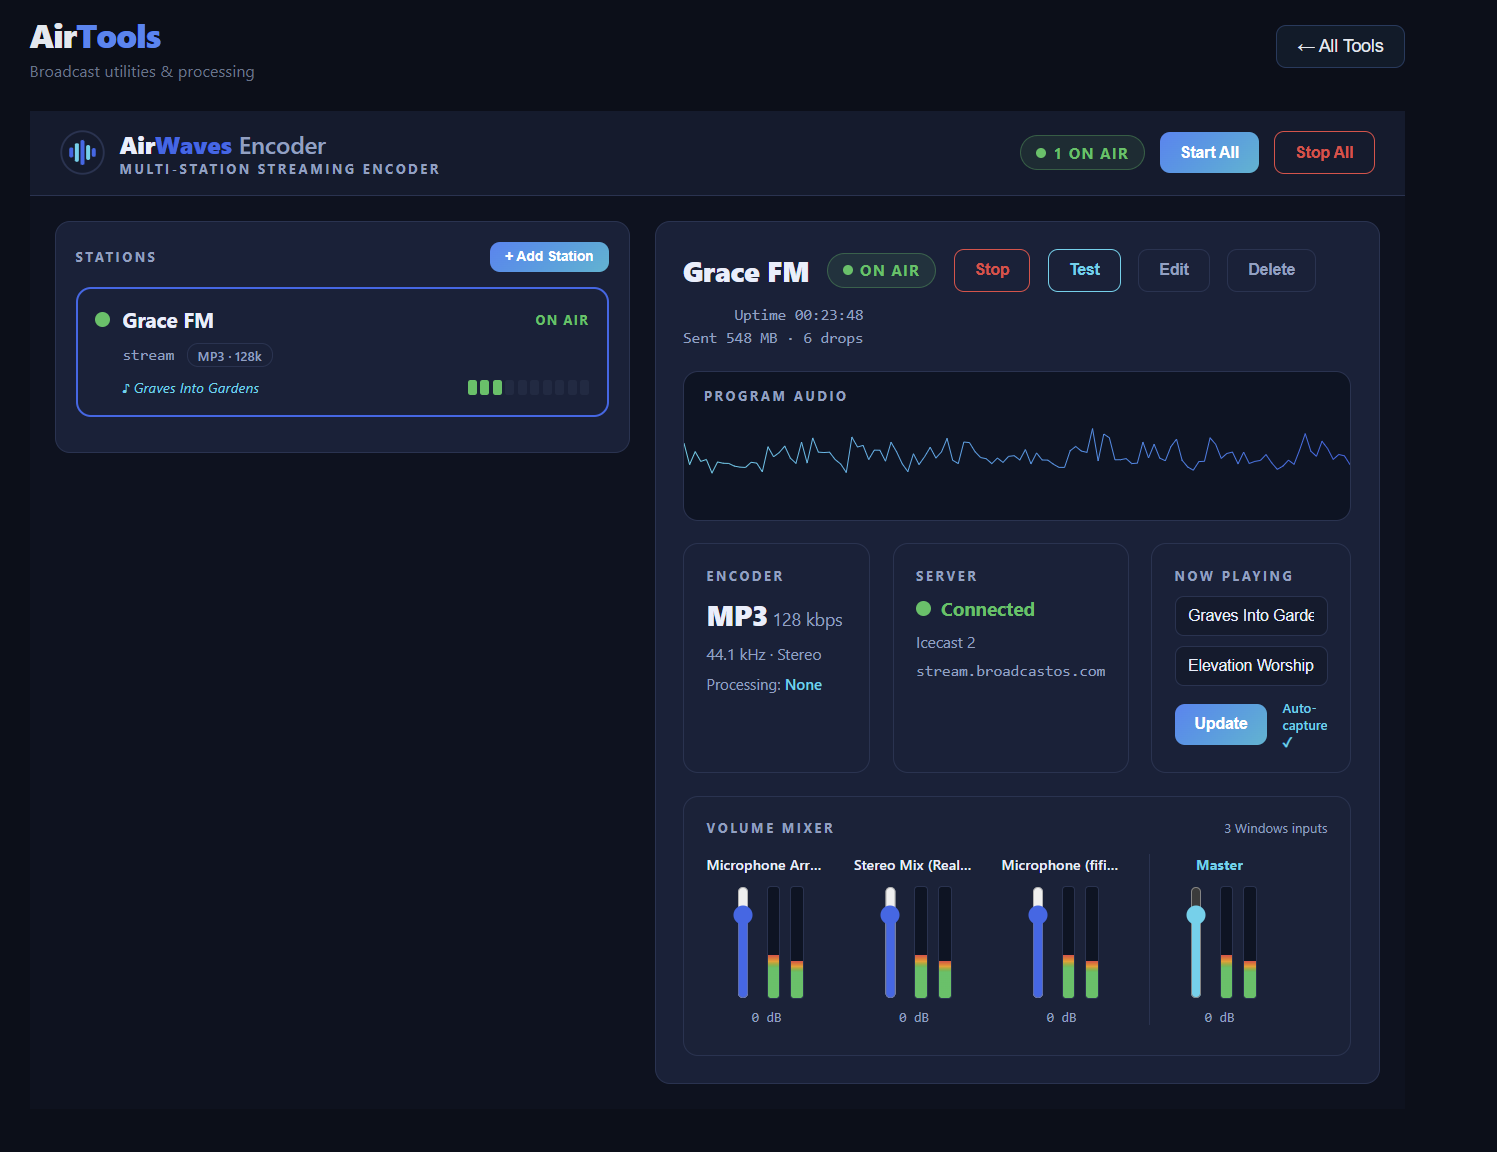The height and width of the screenshot is (1152, 1497).
Task: Click the Stereo Mix volume slider handle
Action: [890, 915]
